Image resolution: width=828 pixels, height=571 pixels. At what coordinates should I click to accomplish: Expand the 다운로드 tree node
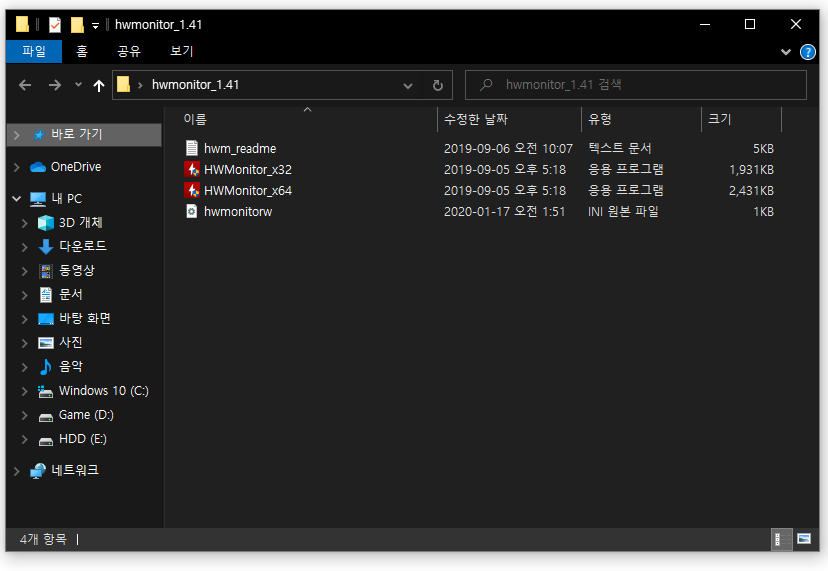click(24, 247)
